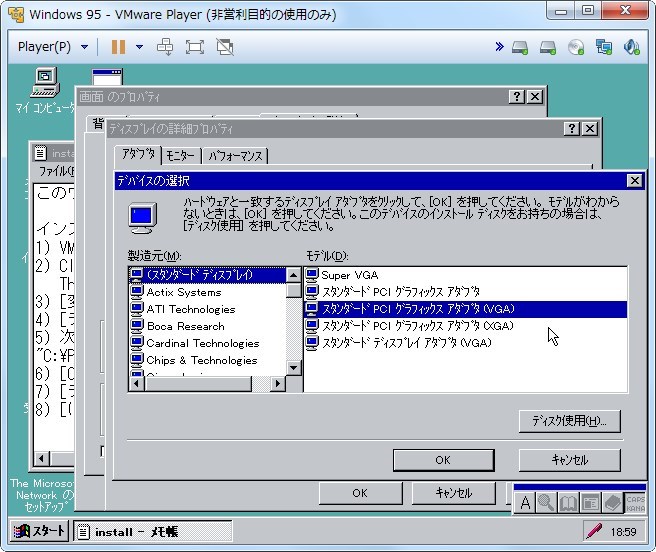Toggle the CAPS KANA indicator
The width and height of the screenshot is (656, 552).
(635, 503)
